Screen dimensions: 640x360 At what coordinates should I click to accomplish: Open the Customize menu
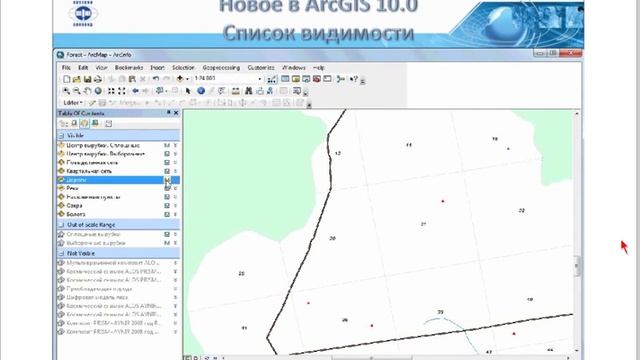pyautogui.click(x=261, y=67)
